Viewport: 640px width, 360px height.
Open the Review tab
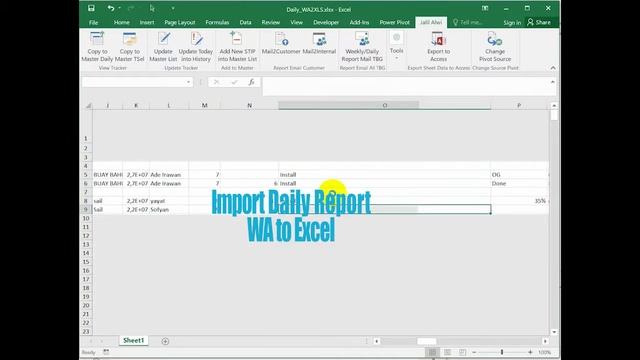point(271,22)
